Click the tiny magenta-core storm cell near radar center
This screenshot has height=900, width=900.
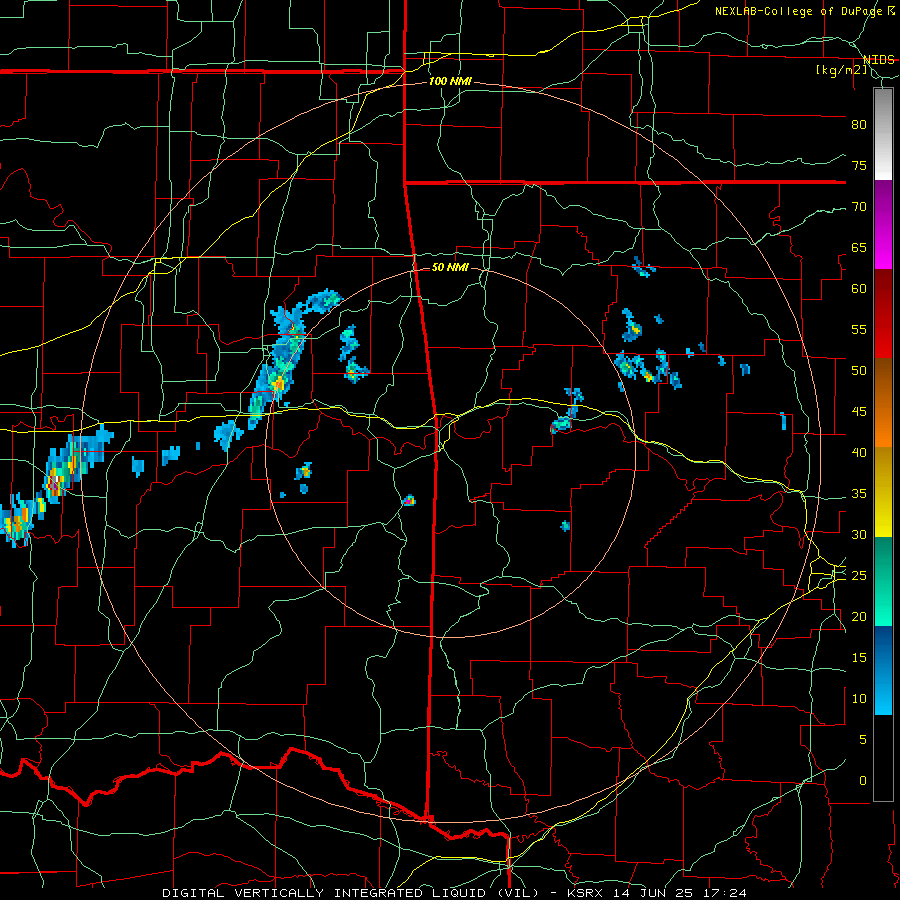coord(409,501)
